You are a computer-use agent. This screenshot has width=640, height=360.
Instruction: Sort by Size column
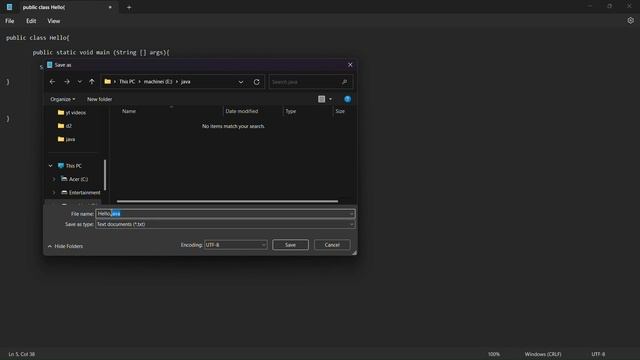(x=340, y=111)
